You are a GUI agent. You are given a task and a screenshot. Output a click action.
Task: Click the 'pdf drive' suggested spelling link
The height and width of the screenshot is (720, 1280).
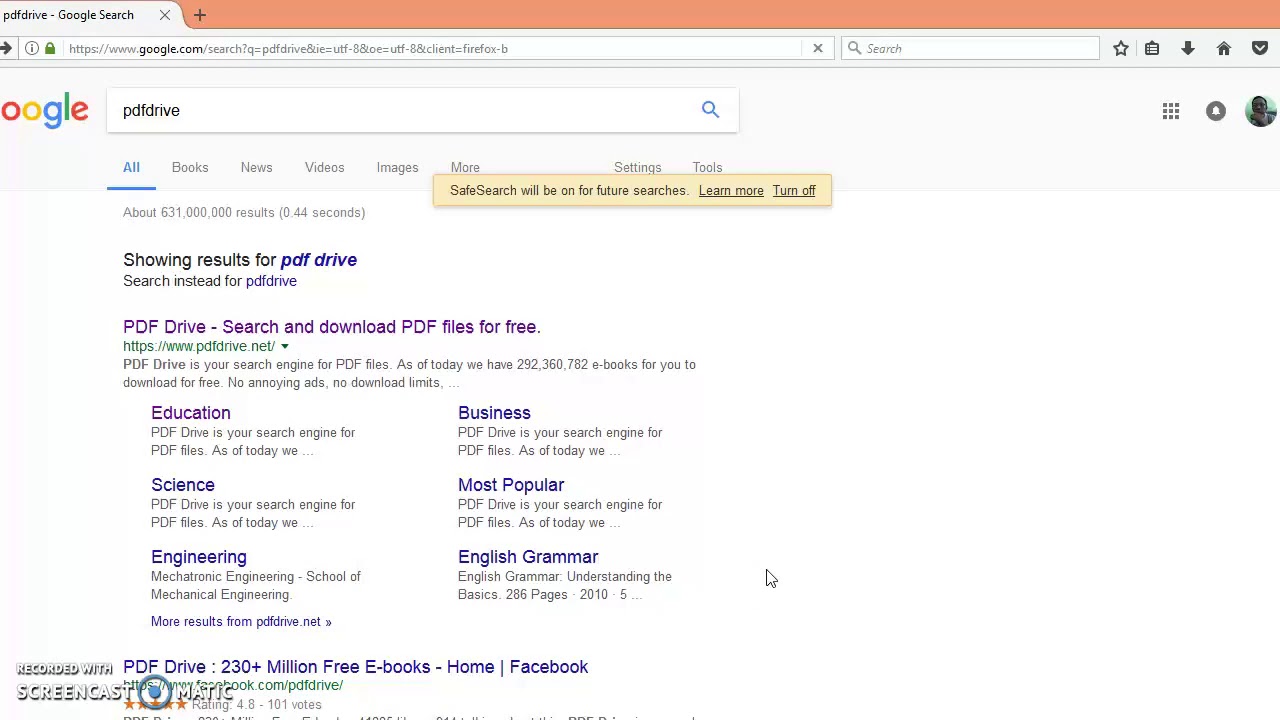coord(319,260)
